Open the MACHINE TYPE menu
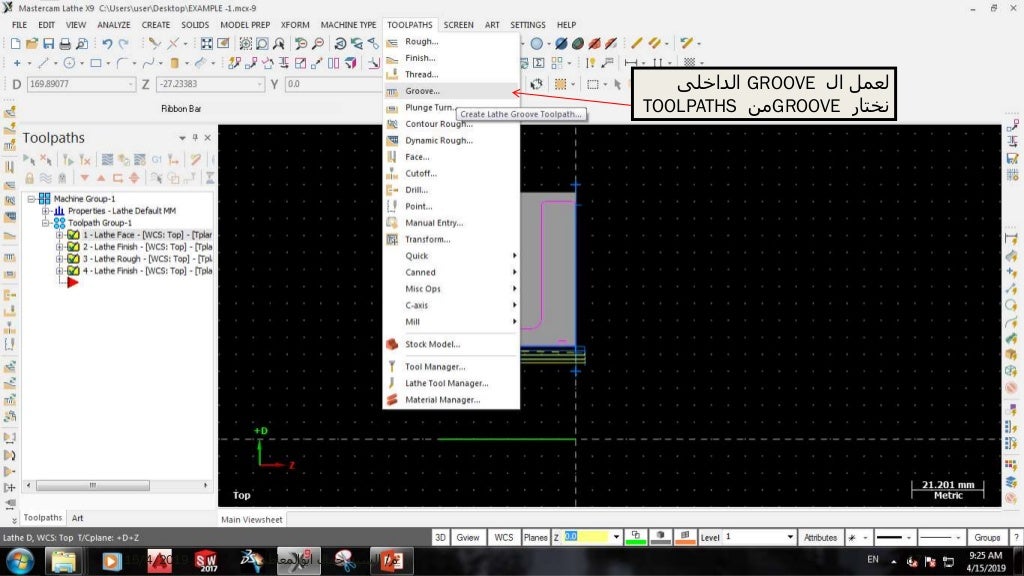1024x576 pixels. pyautogui.click(x=348, y=25)
